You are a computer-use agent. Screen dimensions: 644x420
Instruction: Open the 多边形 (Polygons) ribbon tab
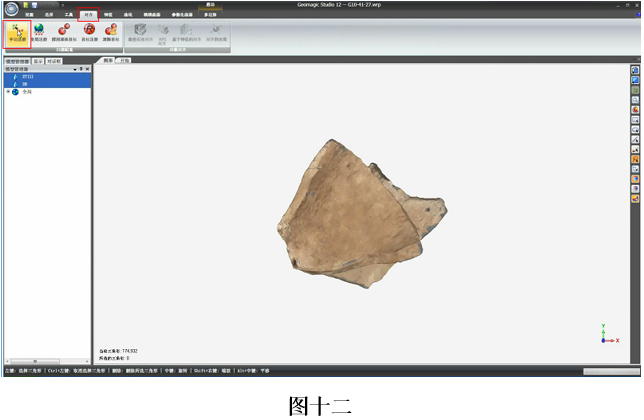(x=210, y=15)
